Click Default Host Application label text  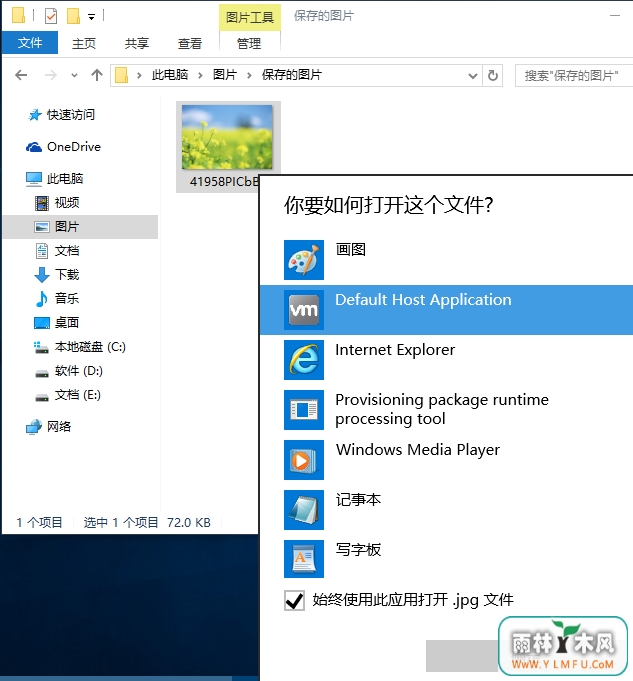click(x=423, y=300)
